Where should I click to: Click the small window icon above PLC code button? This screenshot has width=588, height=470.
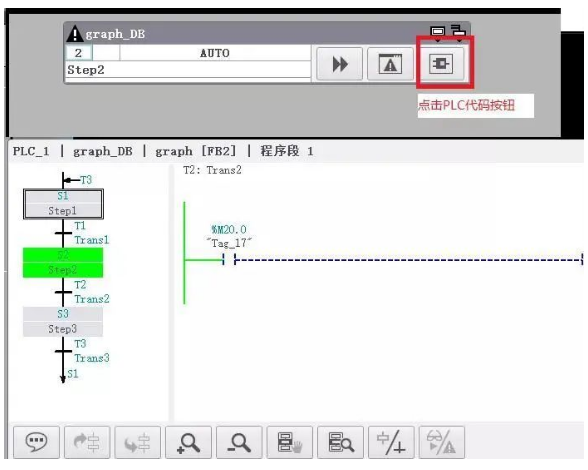438,32
